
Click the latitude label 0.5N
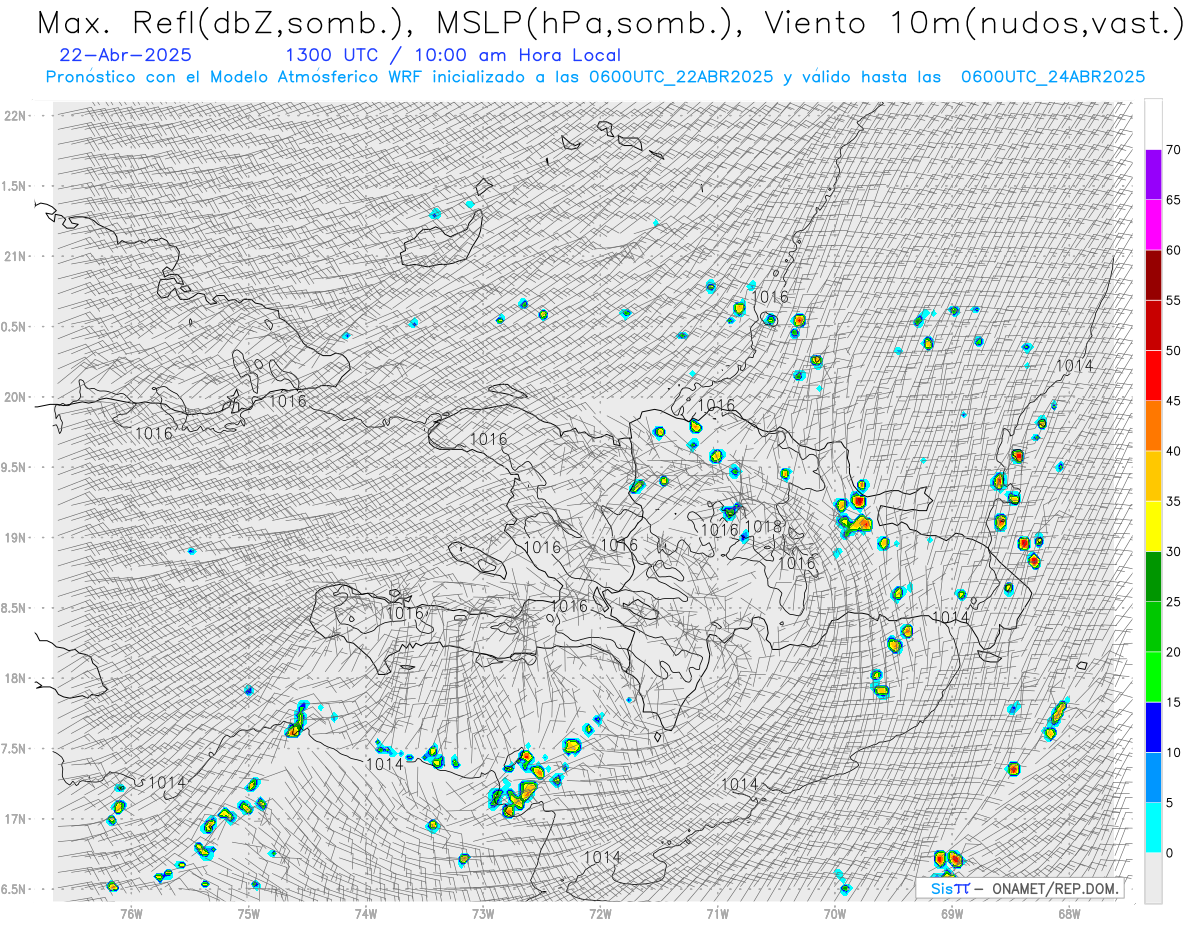point(14,326)
